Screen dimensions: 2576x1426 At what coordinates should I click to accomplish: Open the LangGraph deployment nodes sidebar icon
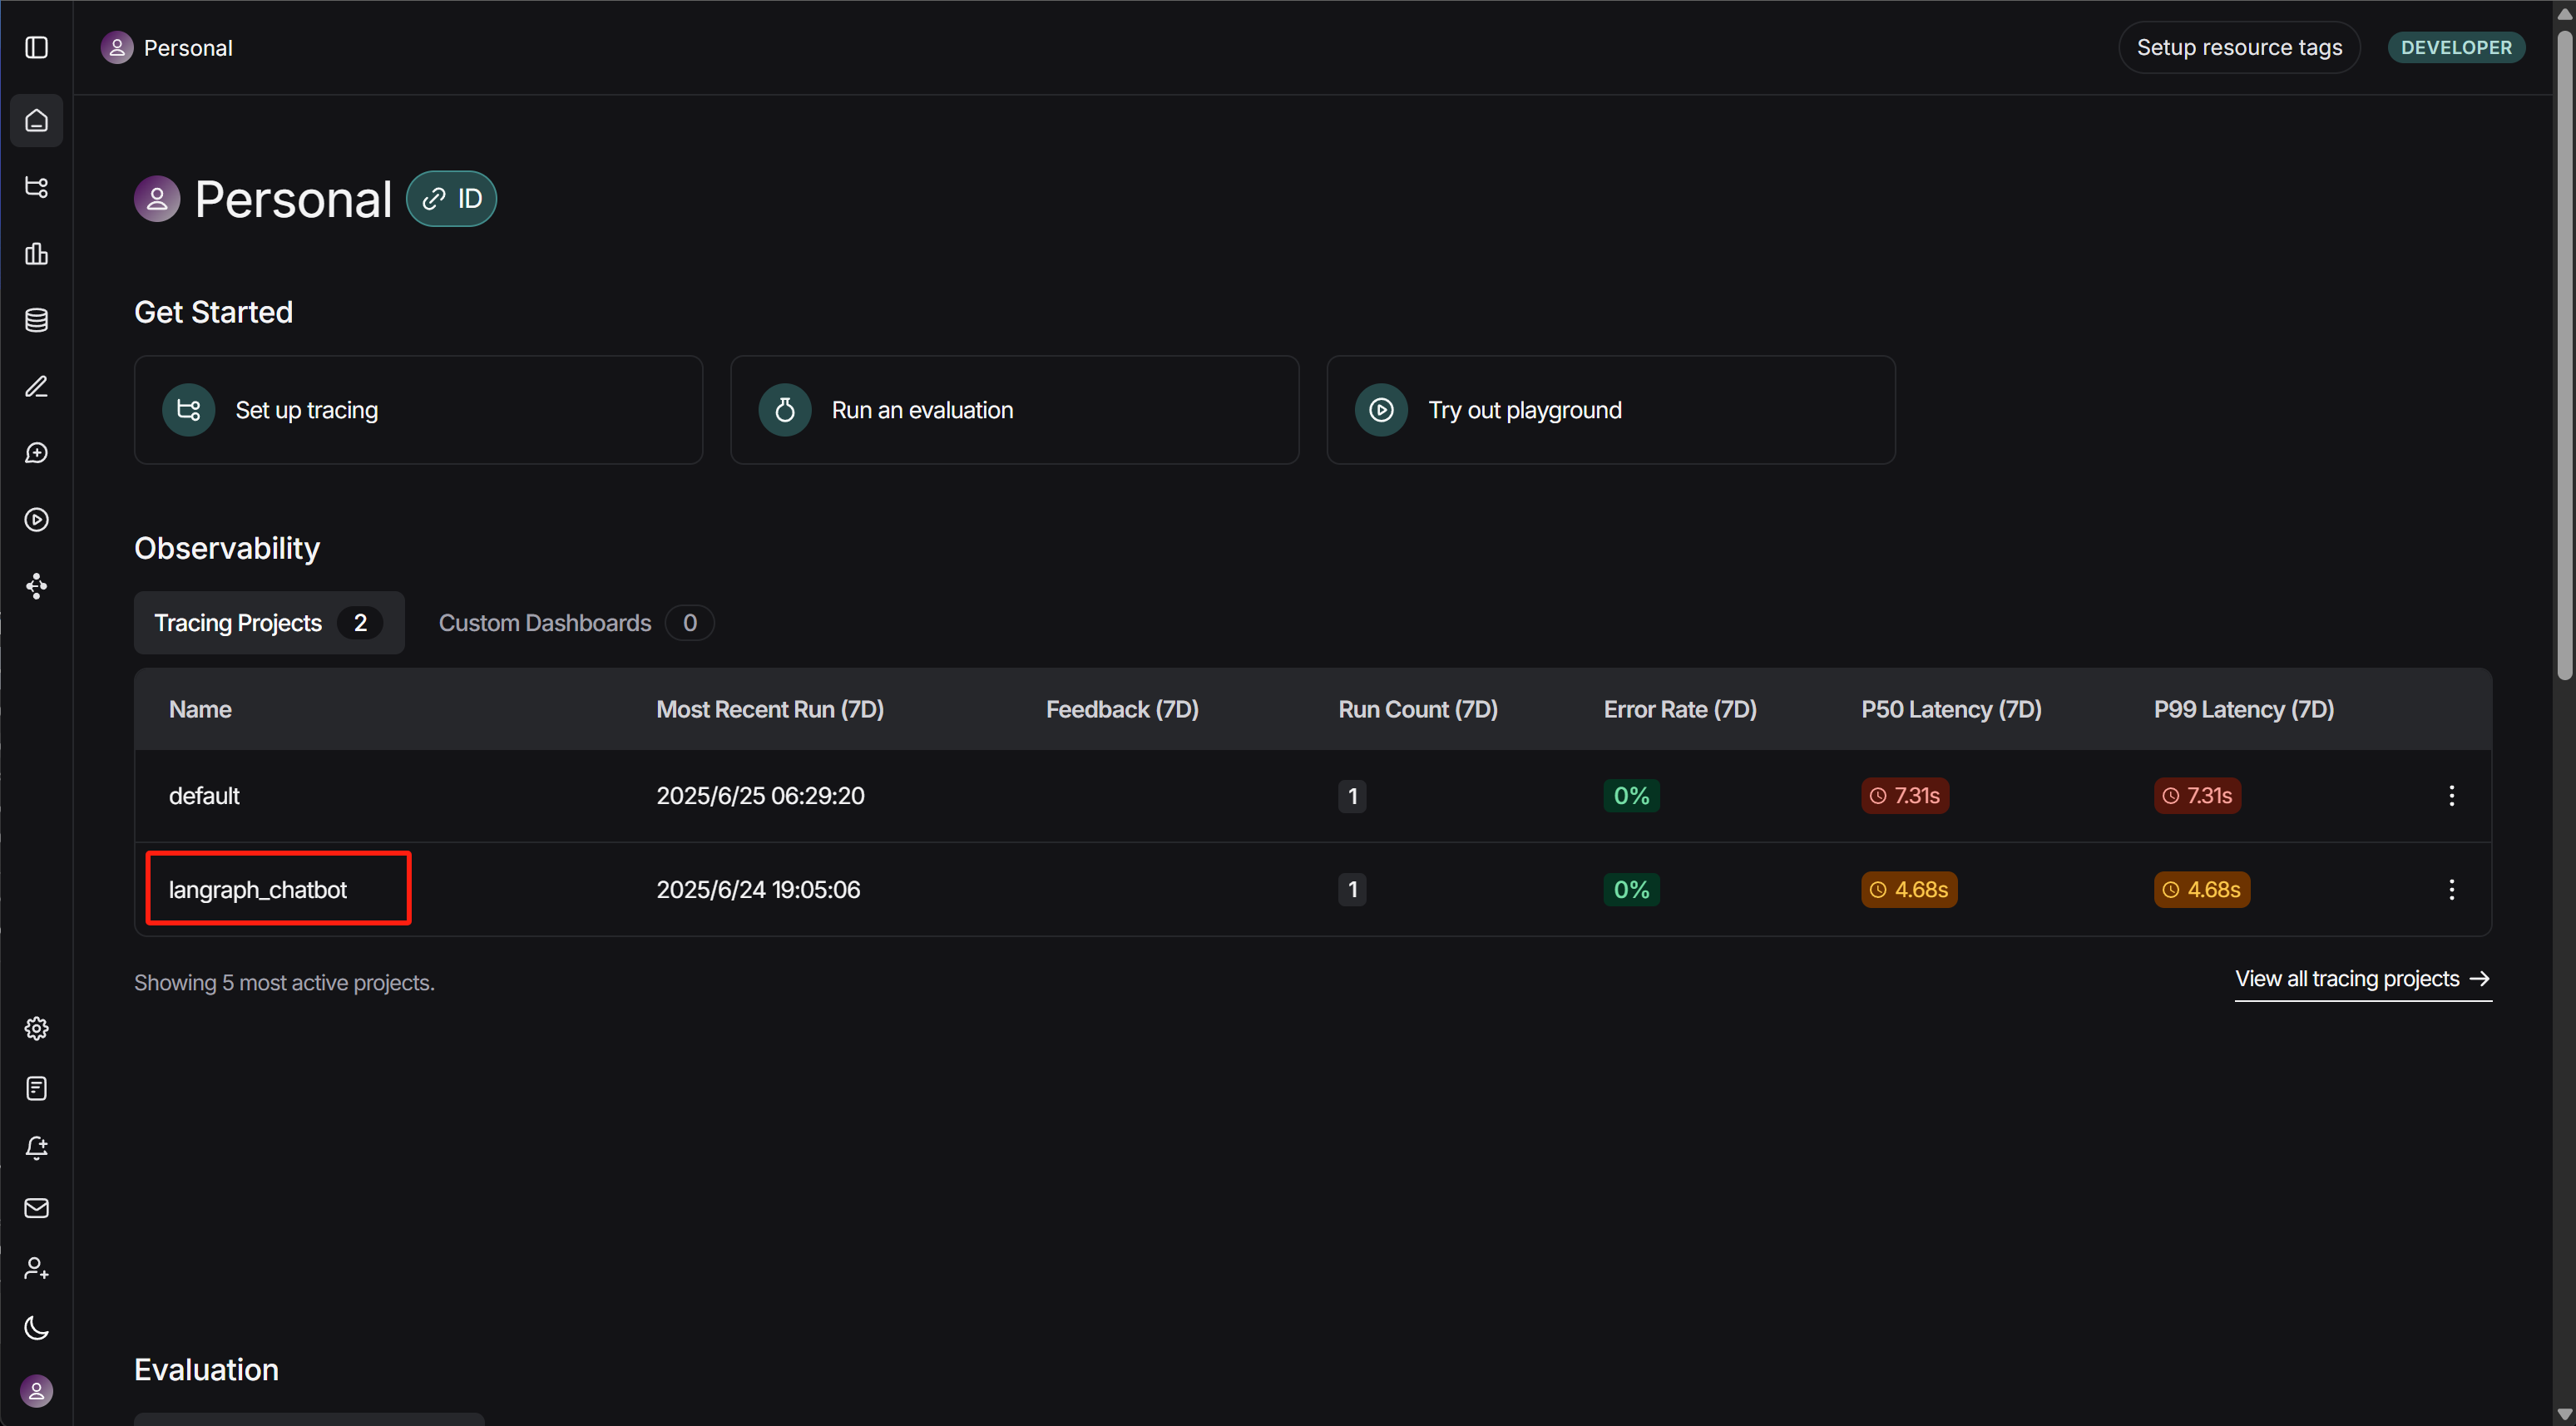[36, 586]
